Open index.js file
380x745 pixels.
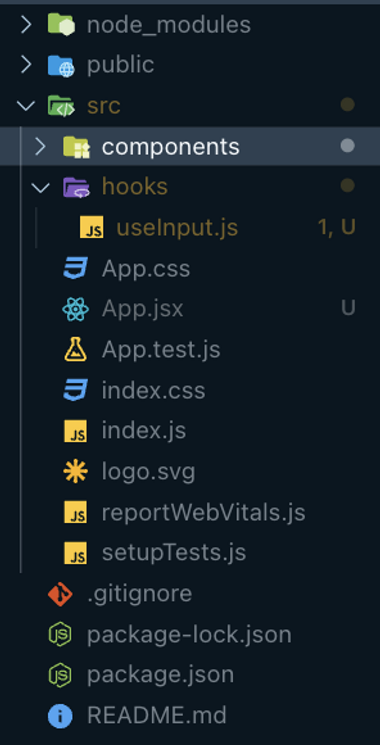190,431
